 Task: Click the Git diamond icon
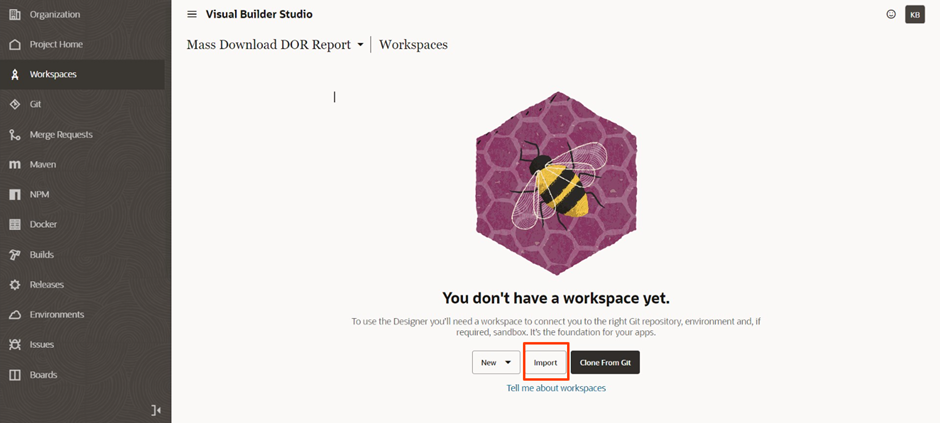15,104
